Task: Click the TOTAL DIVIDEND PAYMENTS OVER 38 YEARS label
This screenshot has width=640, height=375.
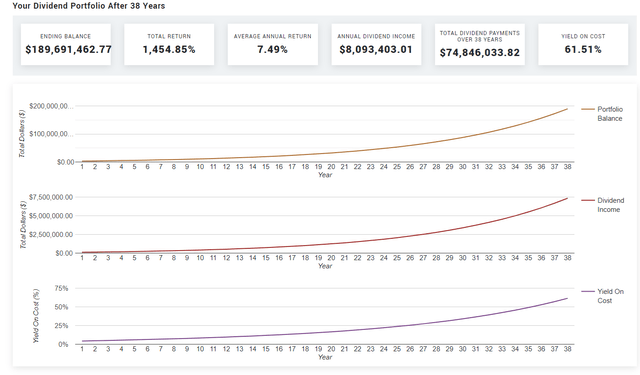Action: [x=480, y=36]
